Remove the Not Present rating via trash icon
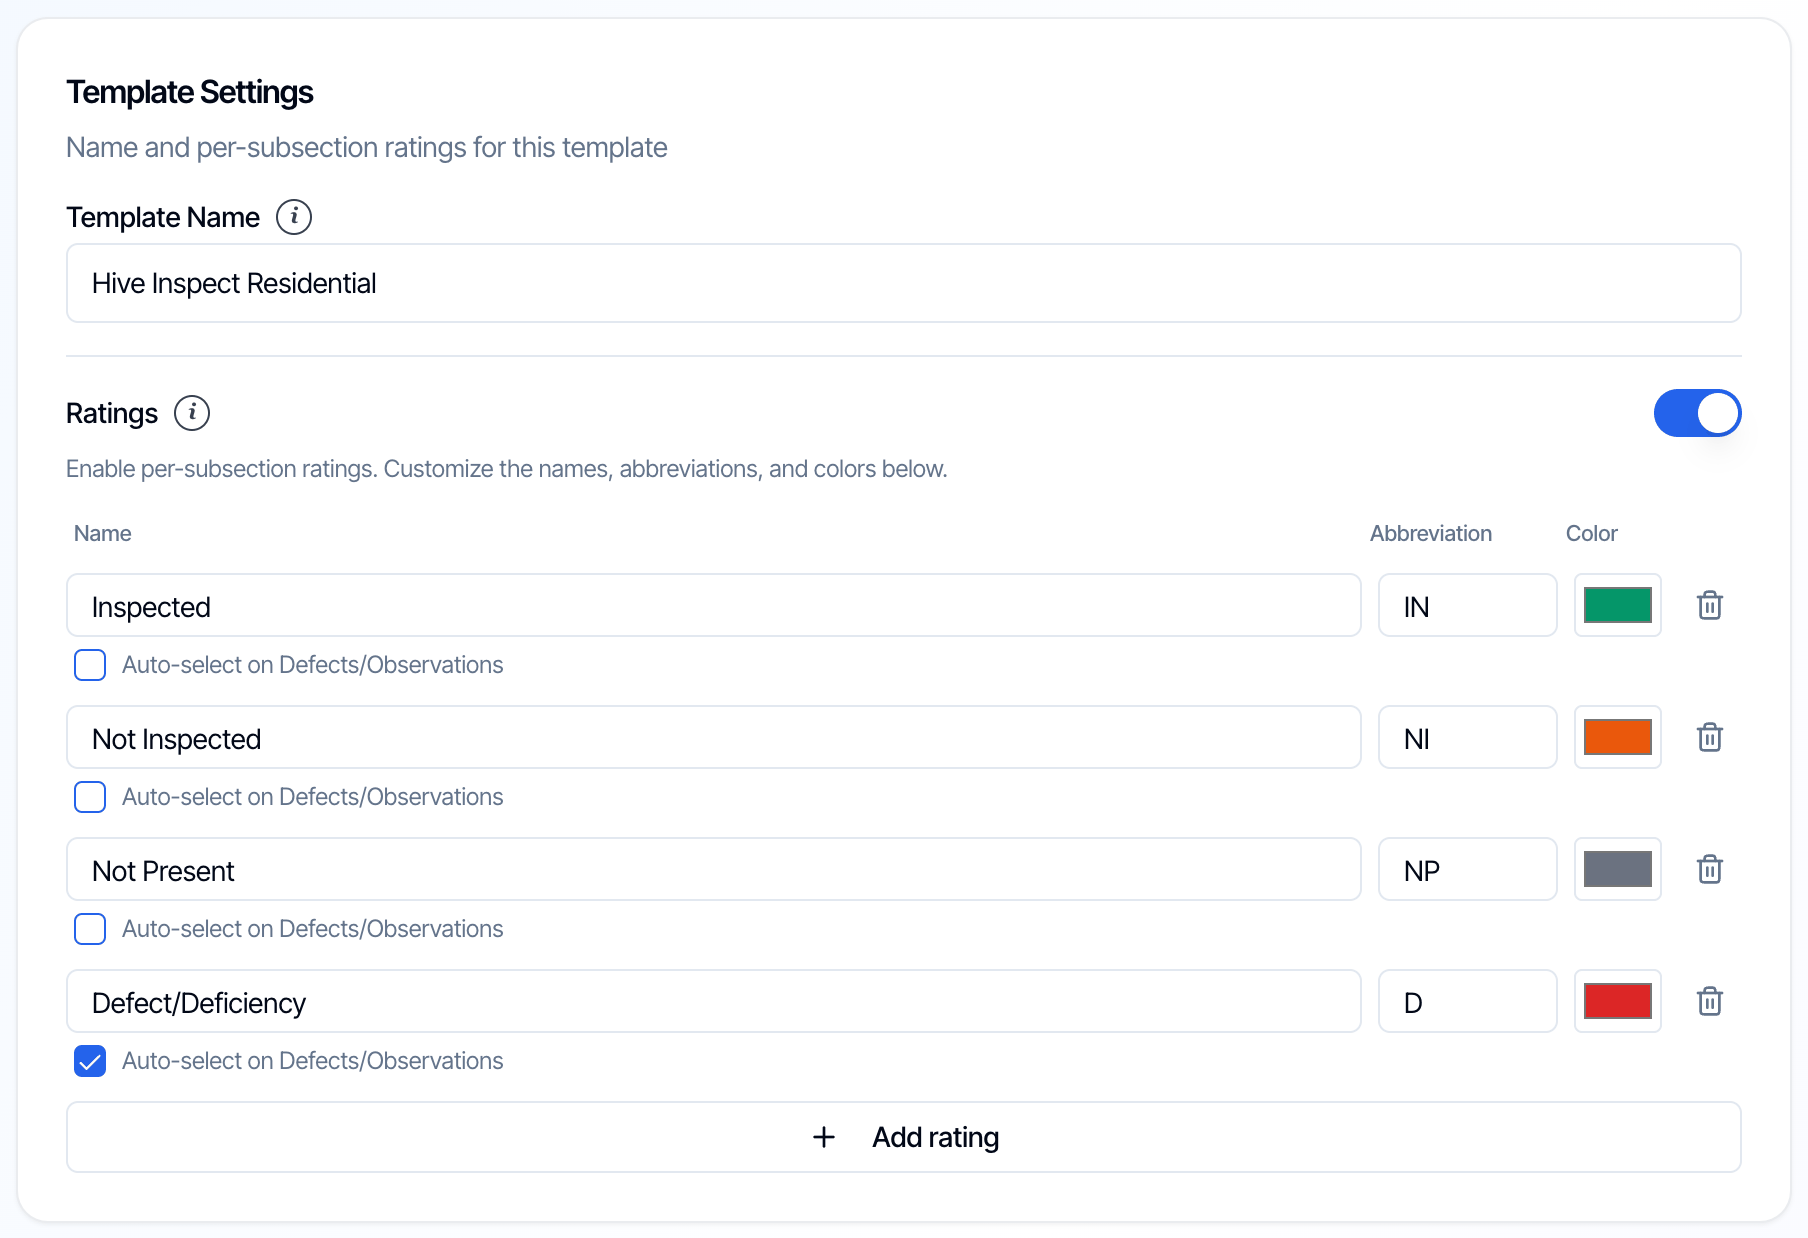1808x1238 pixels. [x=1710, y=869]
